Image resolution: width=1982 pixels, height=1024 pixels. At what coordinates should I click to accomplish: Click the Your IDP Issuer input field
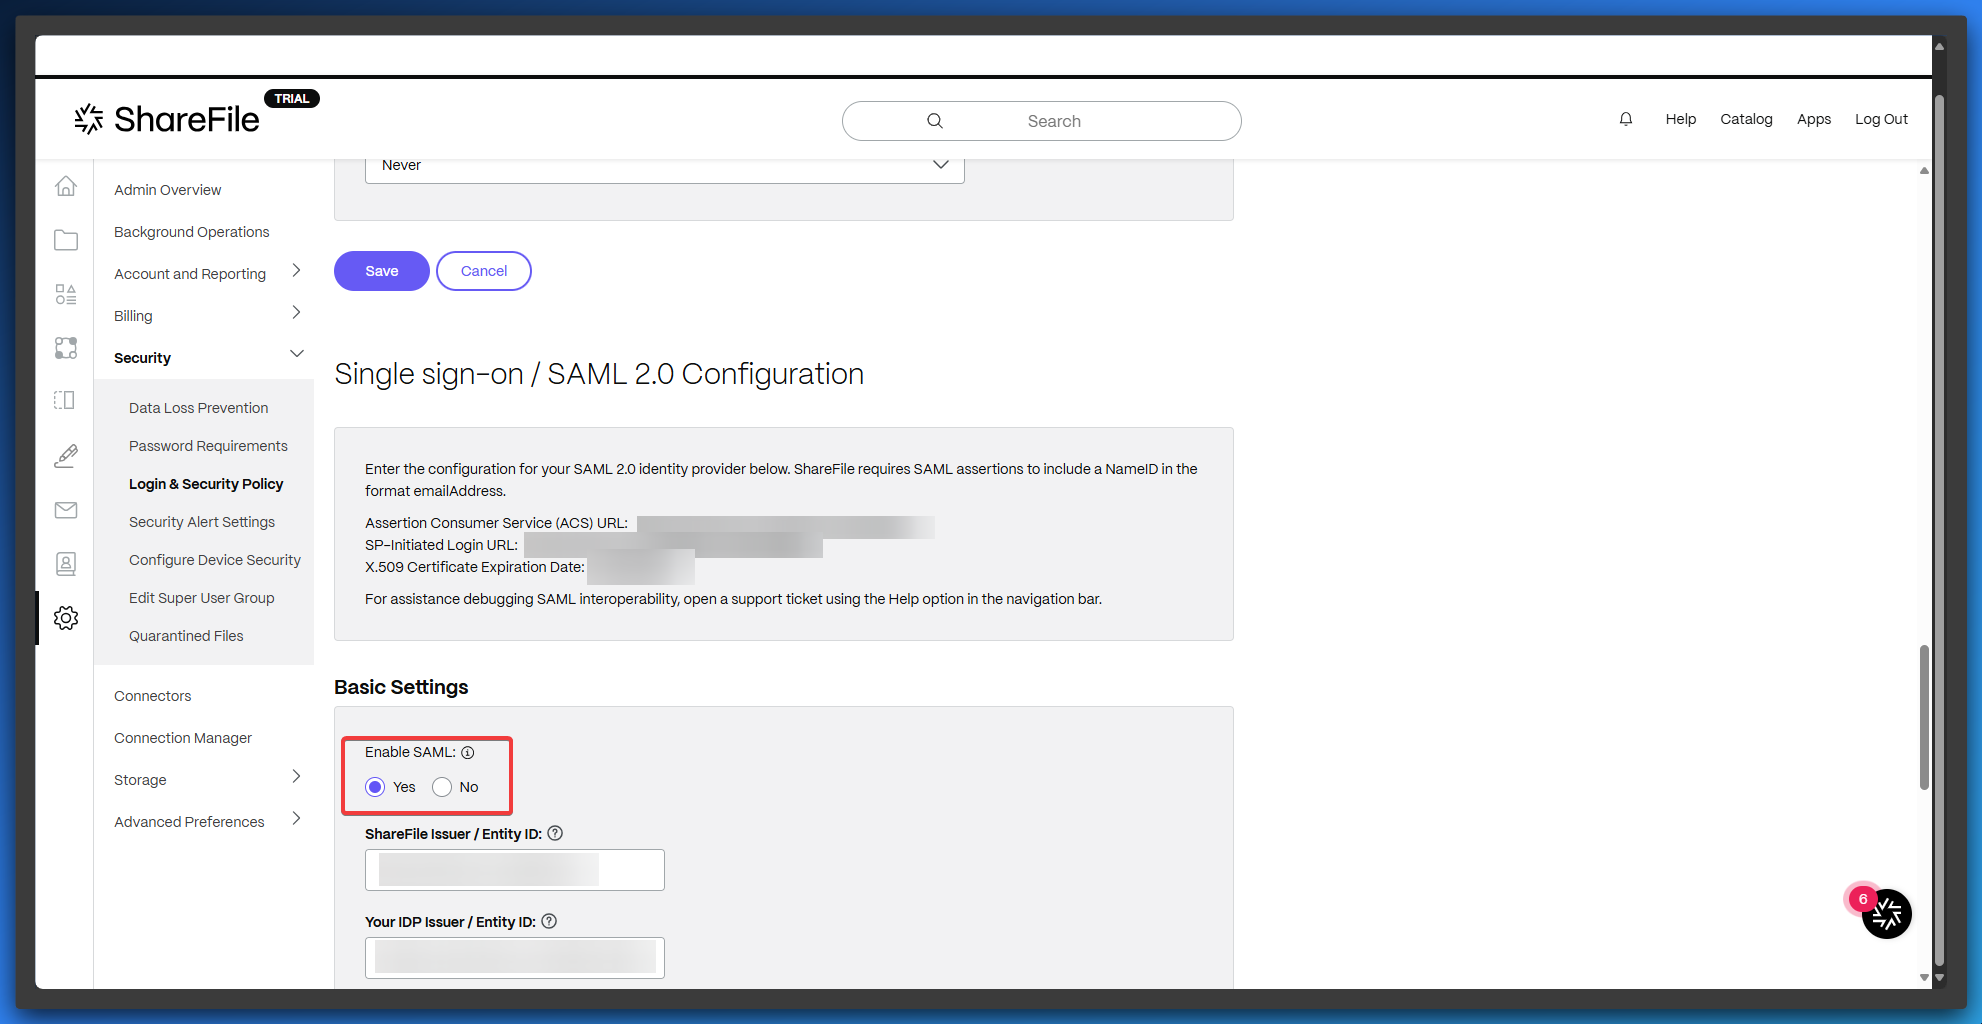coord(514,958)
